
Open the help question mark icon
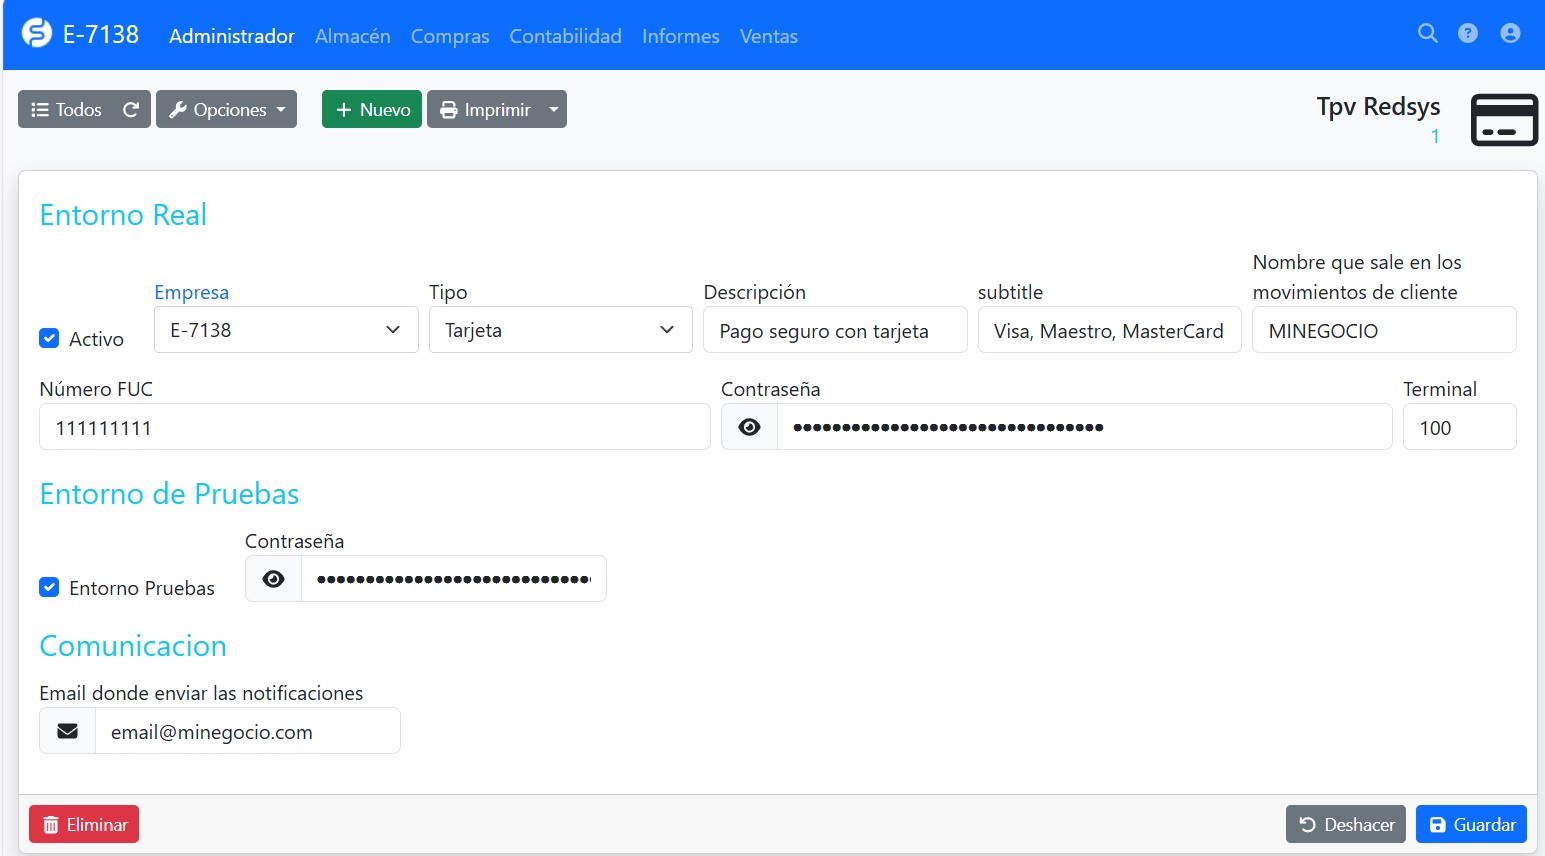pyautogui.click(x=1468, y=34)
